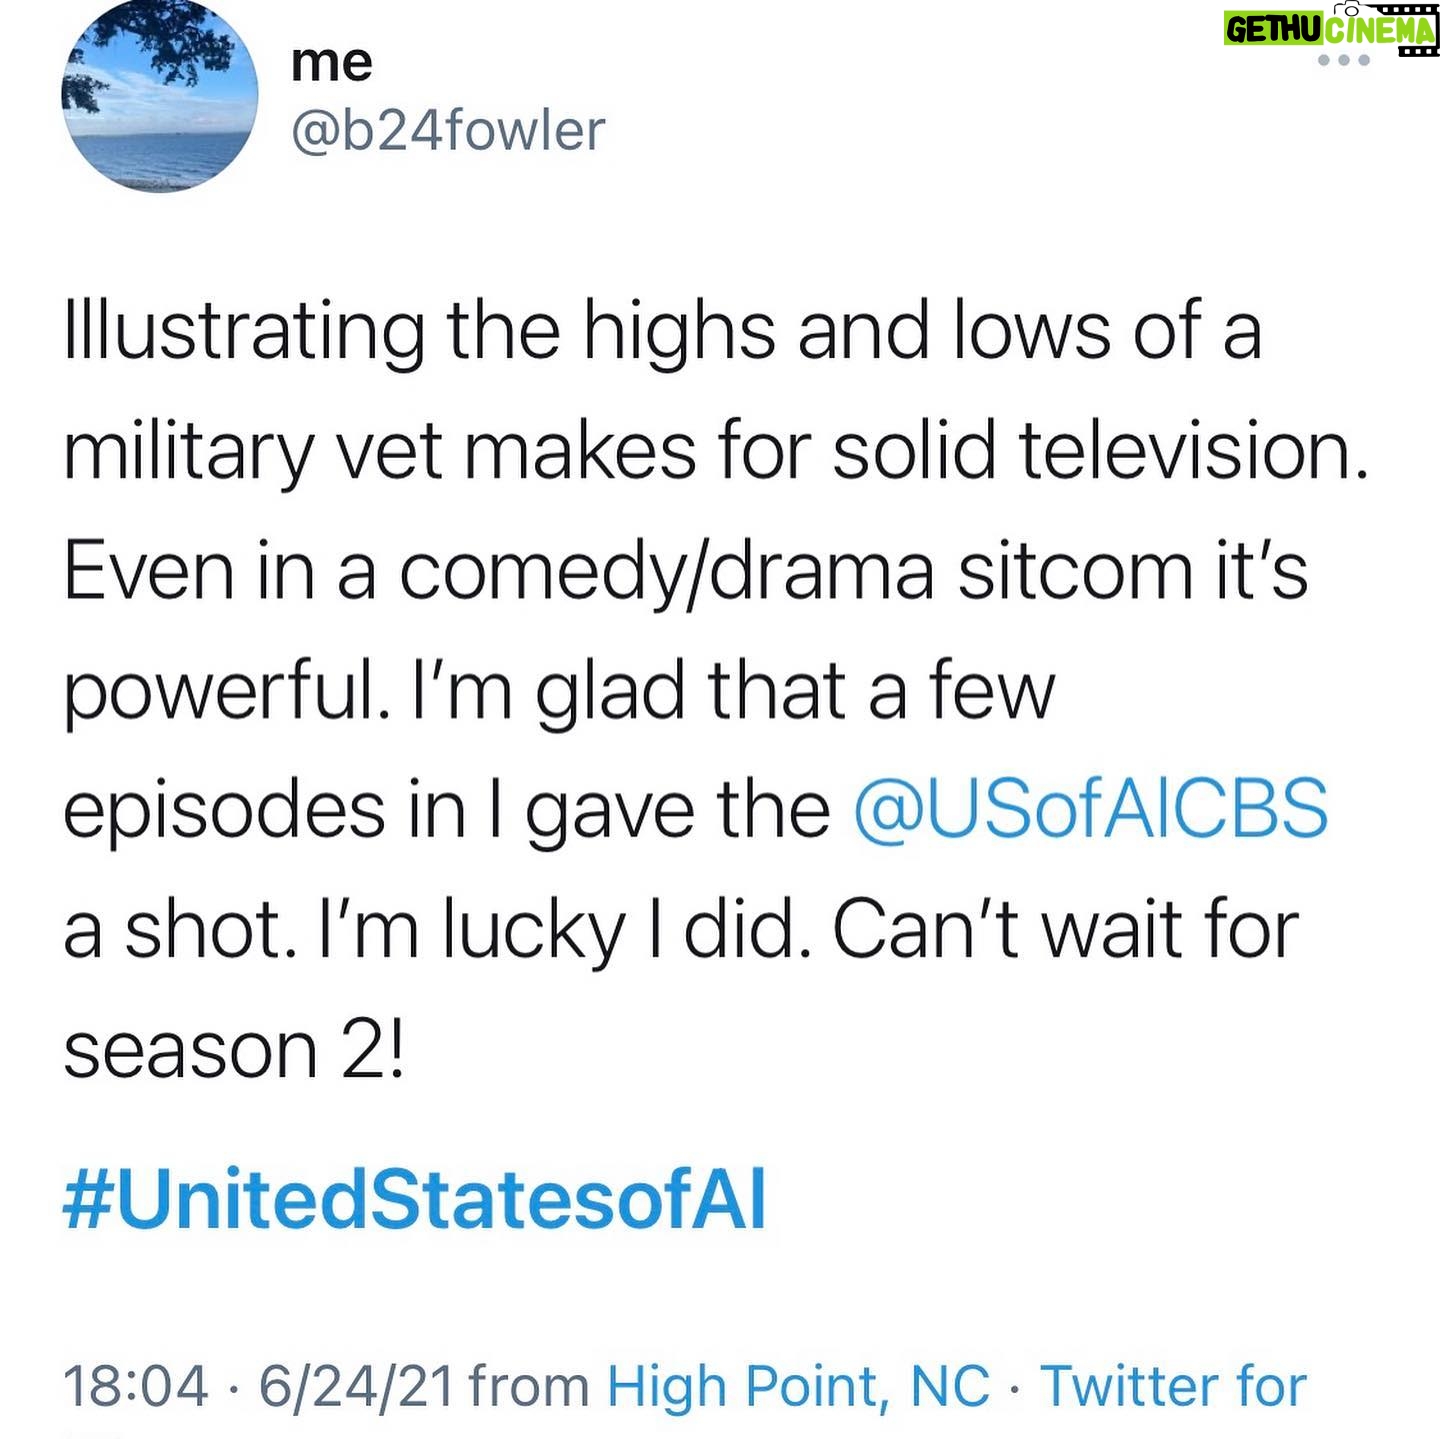Click the display name "me"

pos(332,64)
